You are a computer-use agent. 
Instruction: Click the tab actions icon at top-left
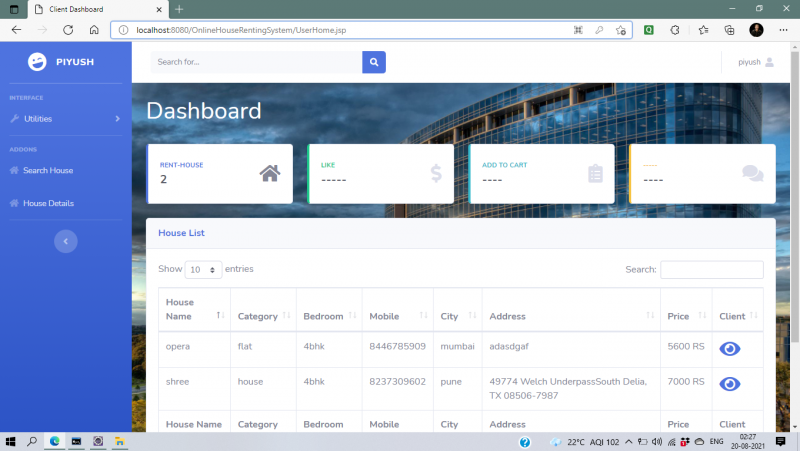[x=14, y=9]
